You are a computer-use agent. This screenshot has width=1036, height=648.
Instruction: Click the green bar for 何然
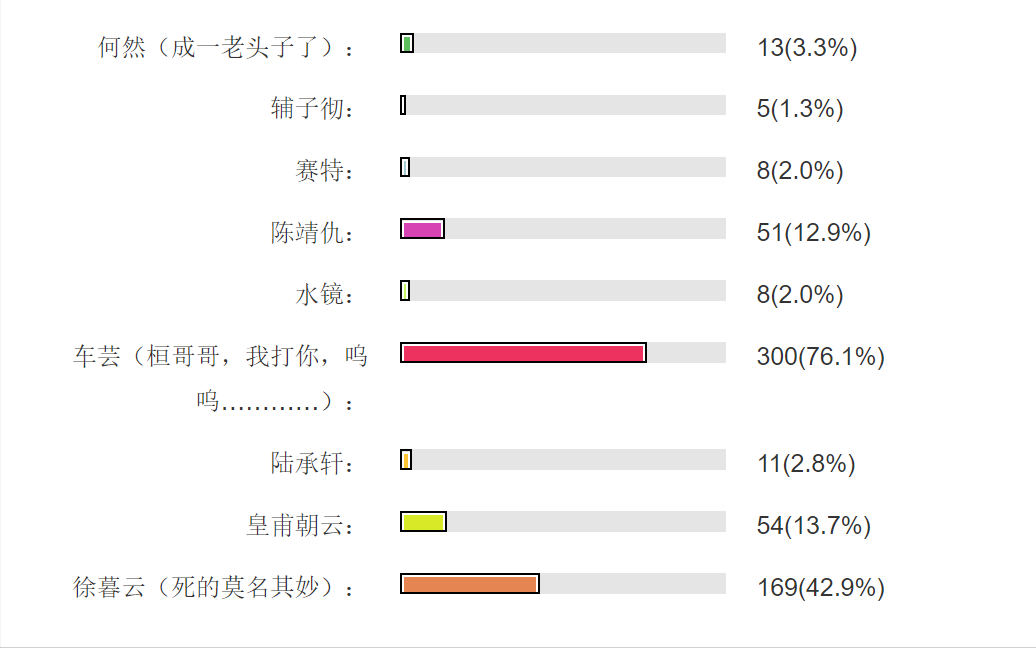point(407,43)
